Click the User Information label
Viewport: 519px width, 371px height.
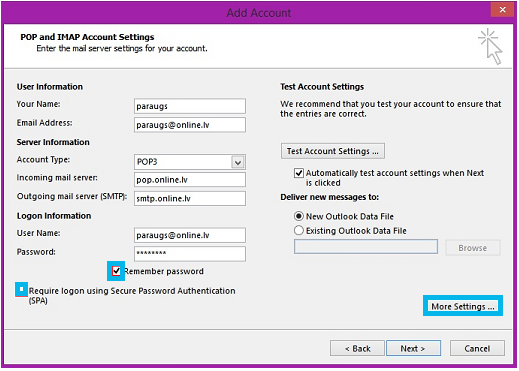pos(50,87)
